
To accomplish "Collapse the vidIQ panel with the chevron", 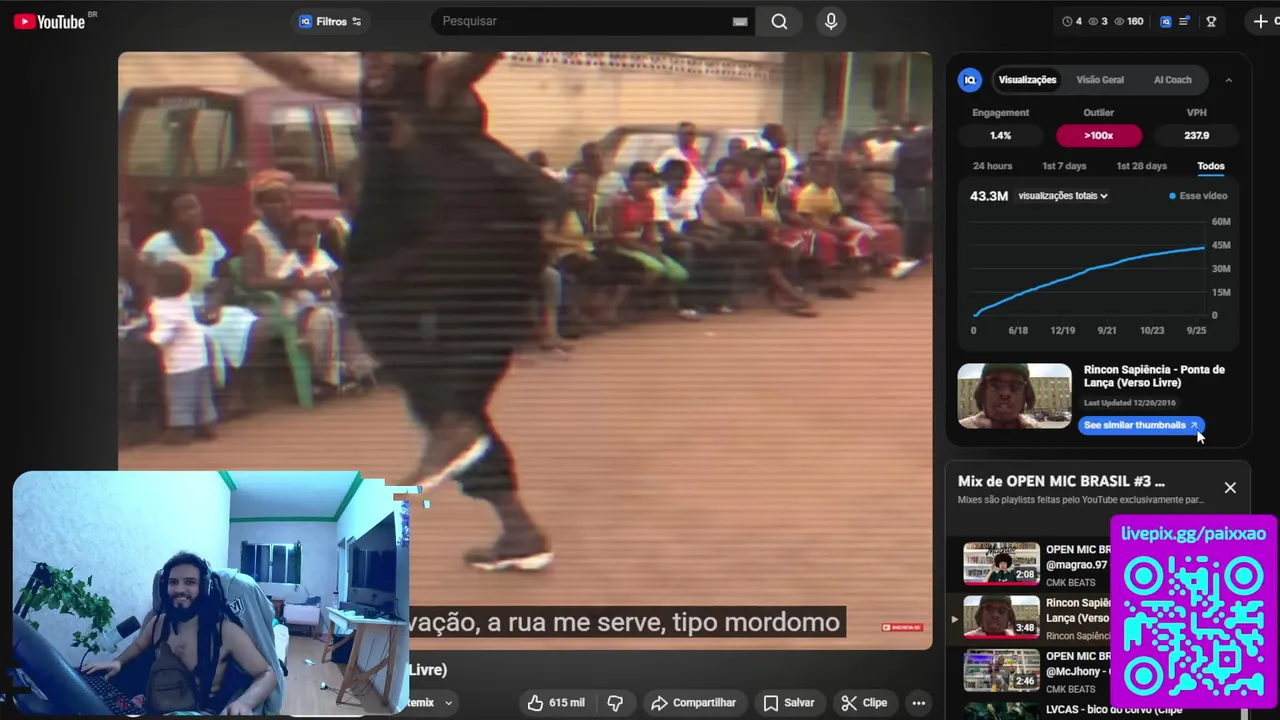I will click(x=1228, y=80).
